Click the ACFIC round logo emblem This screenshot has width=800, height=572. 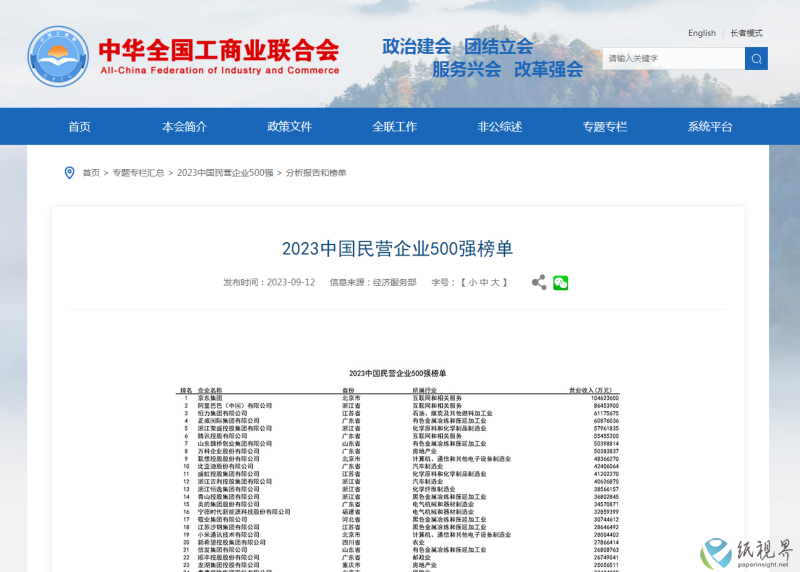[x=58, y=56]
